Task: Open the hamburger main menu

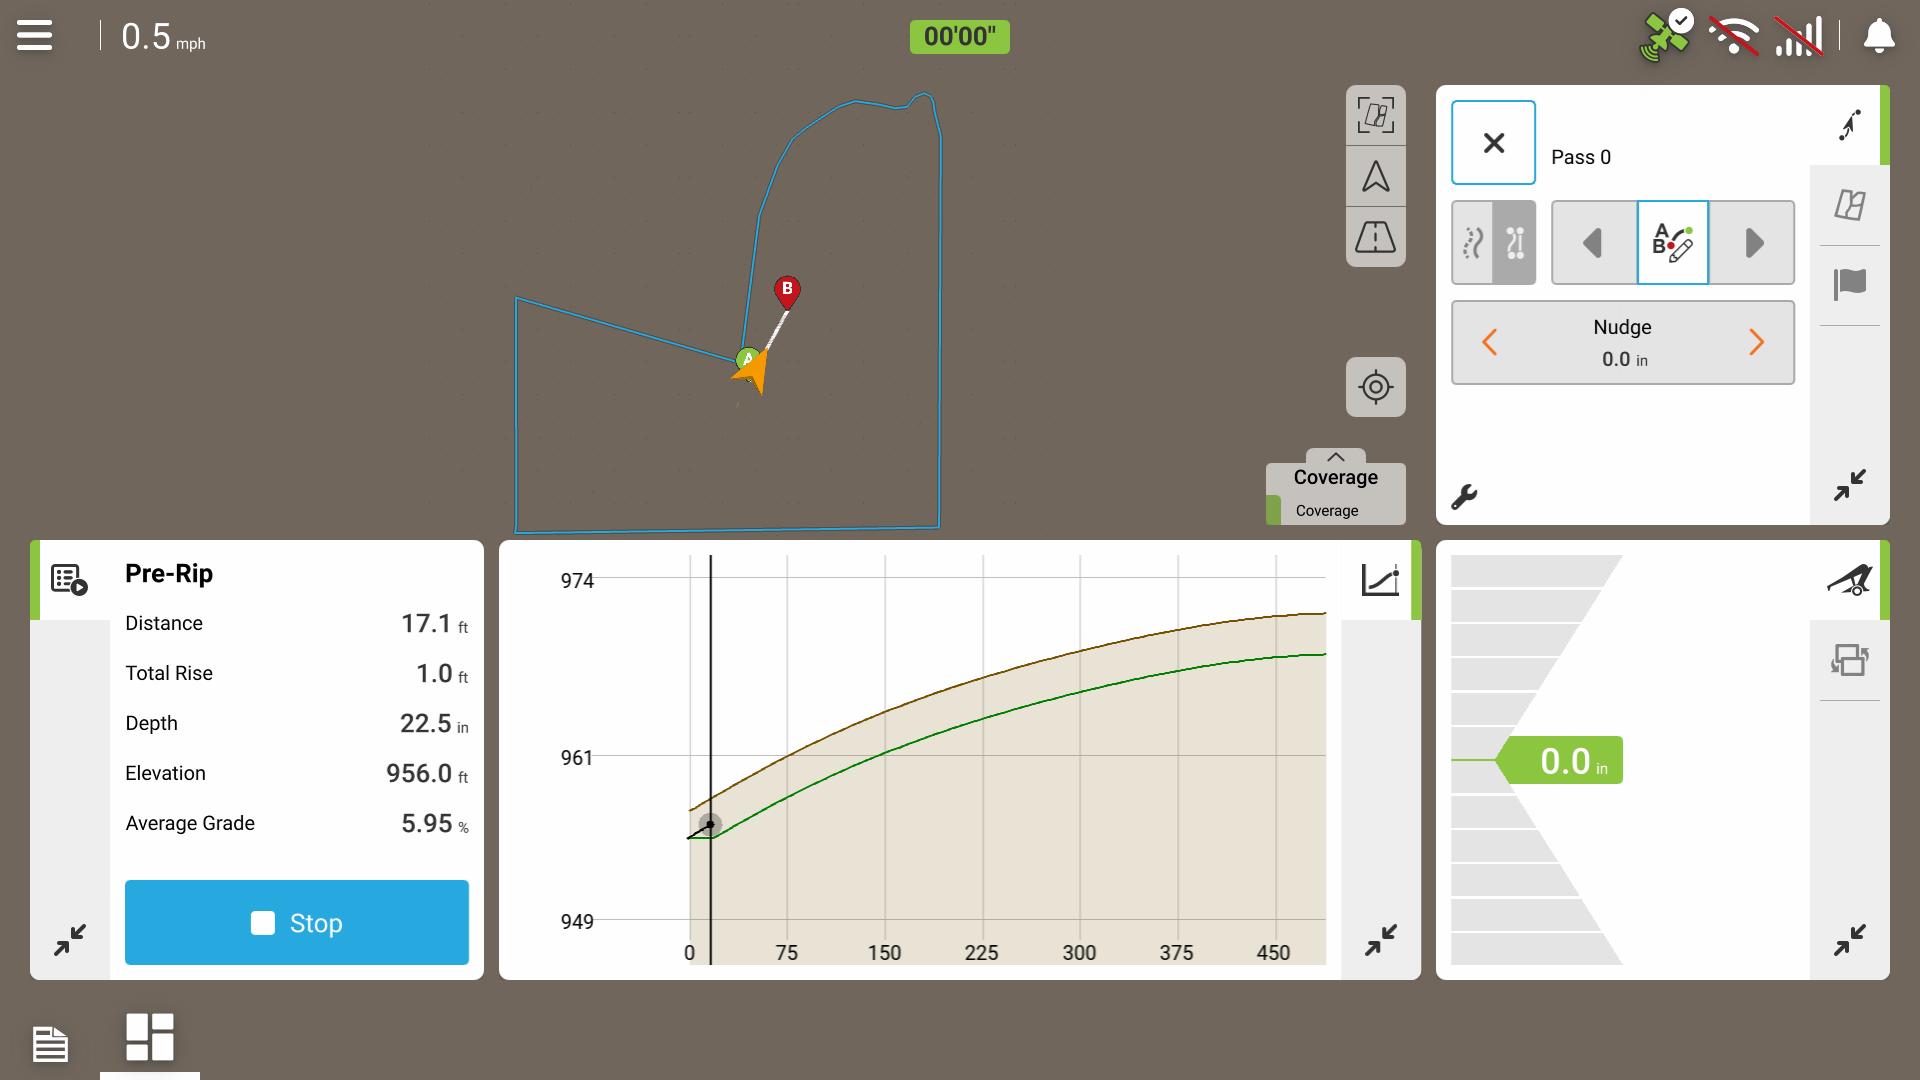Action: click(x=34, y=36)
